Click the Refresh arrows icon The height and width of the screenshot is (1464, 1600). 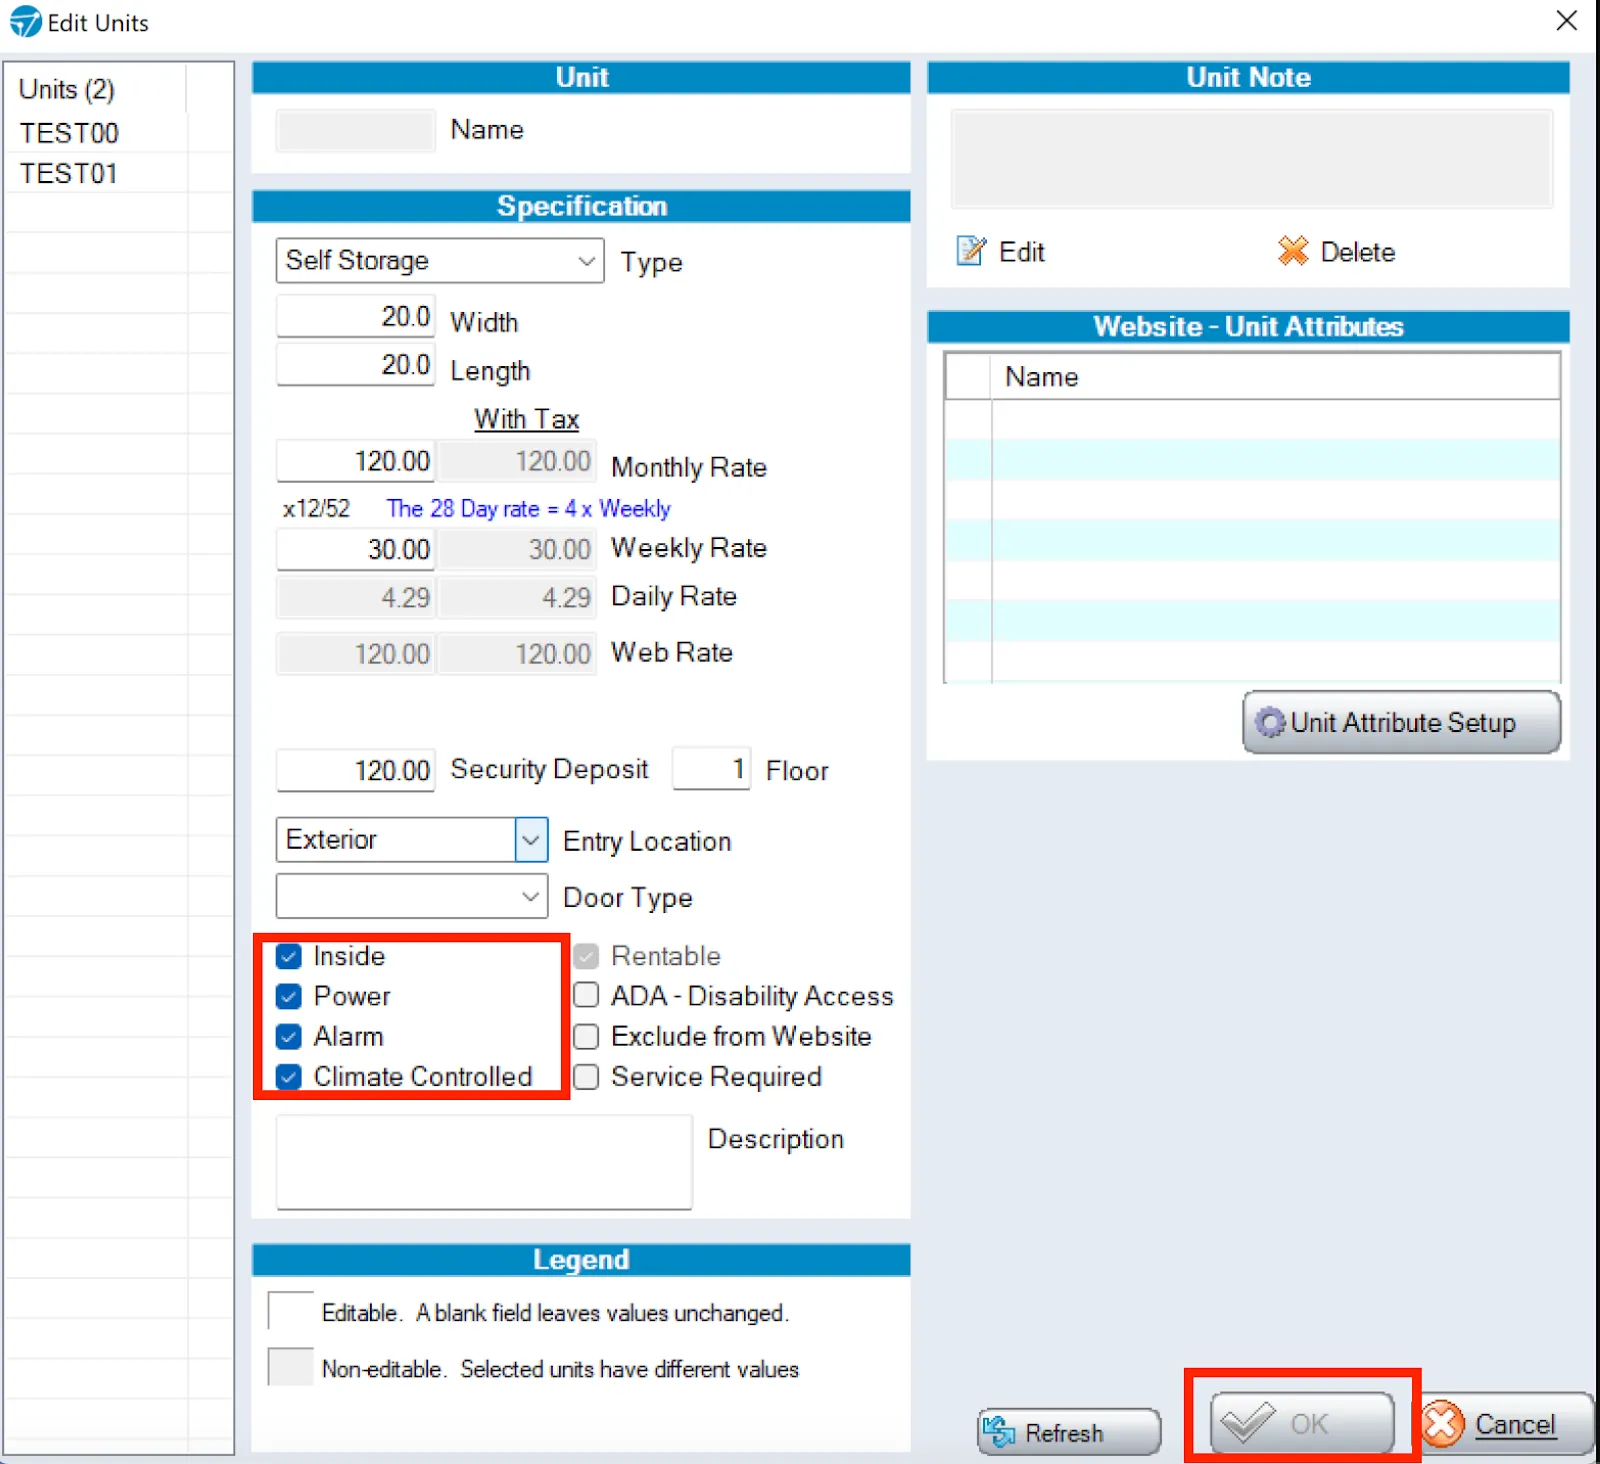(x=999, y=1432)
